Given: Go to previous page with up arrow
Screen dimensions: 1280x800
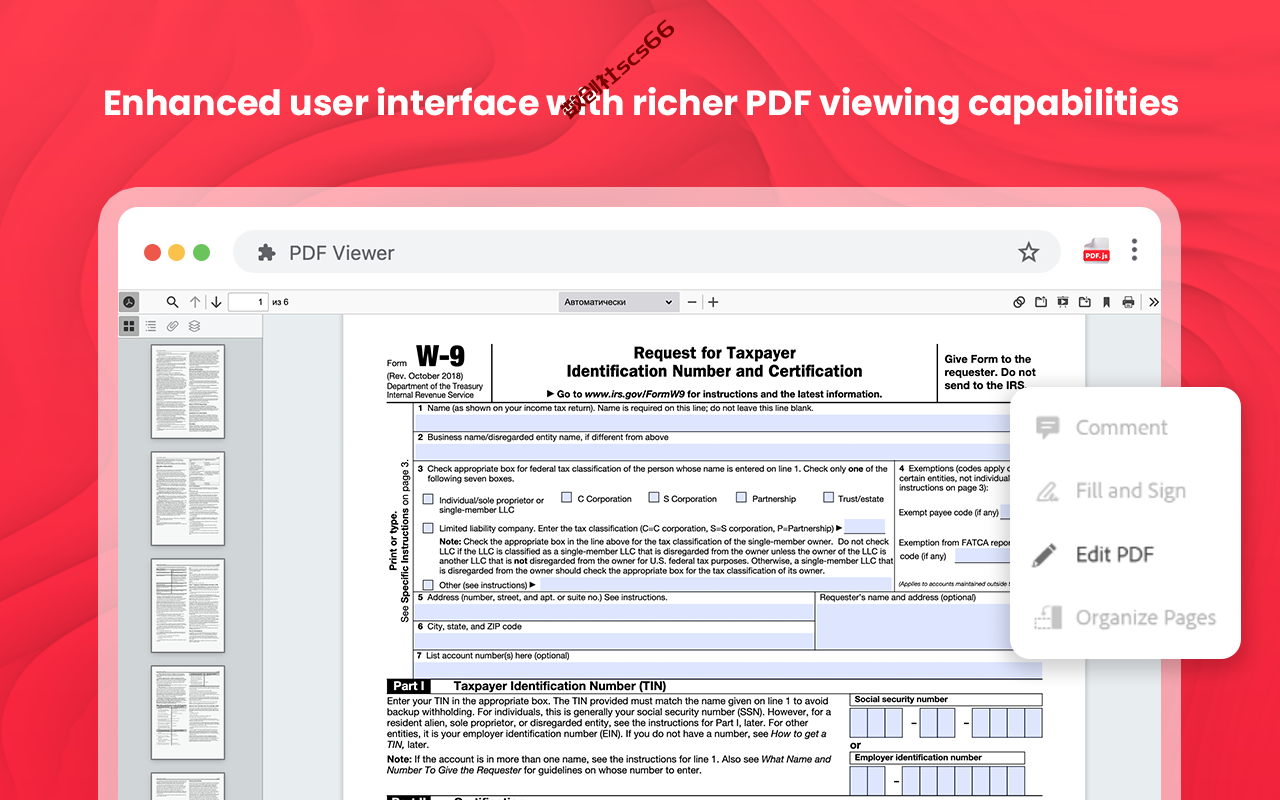Looking at the screenshot, I should point(195,302).
